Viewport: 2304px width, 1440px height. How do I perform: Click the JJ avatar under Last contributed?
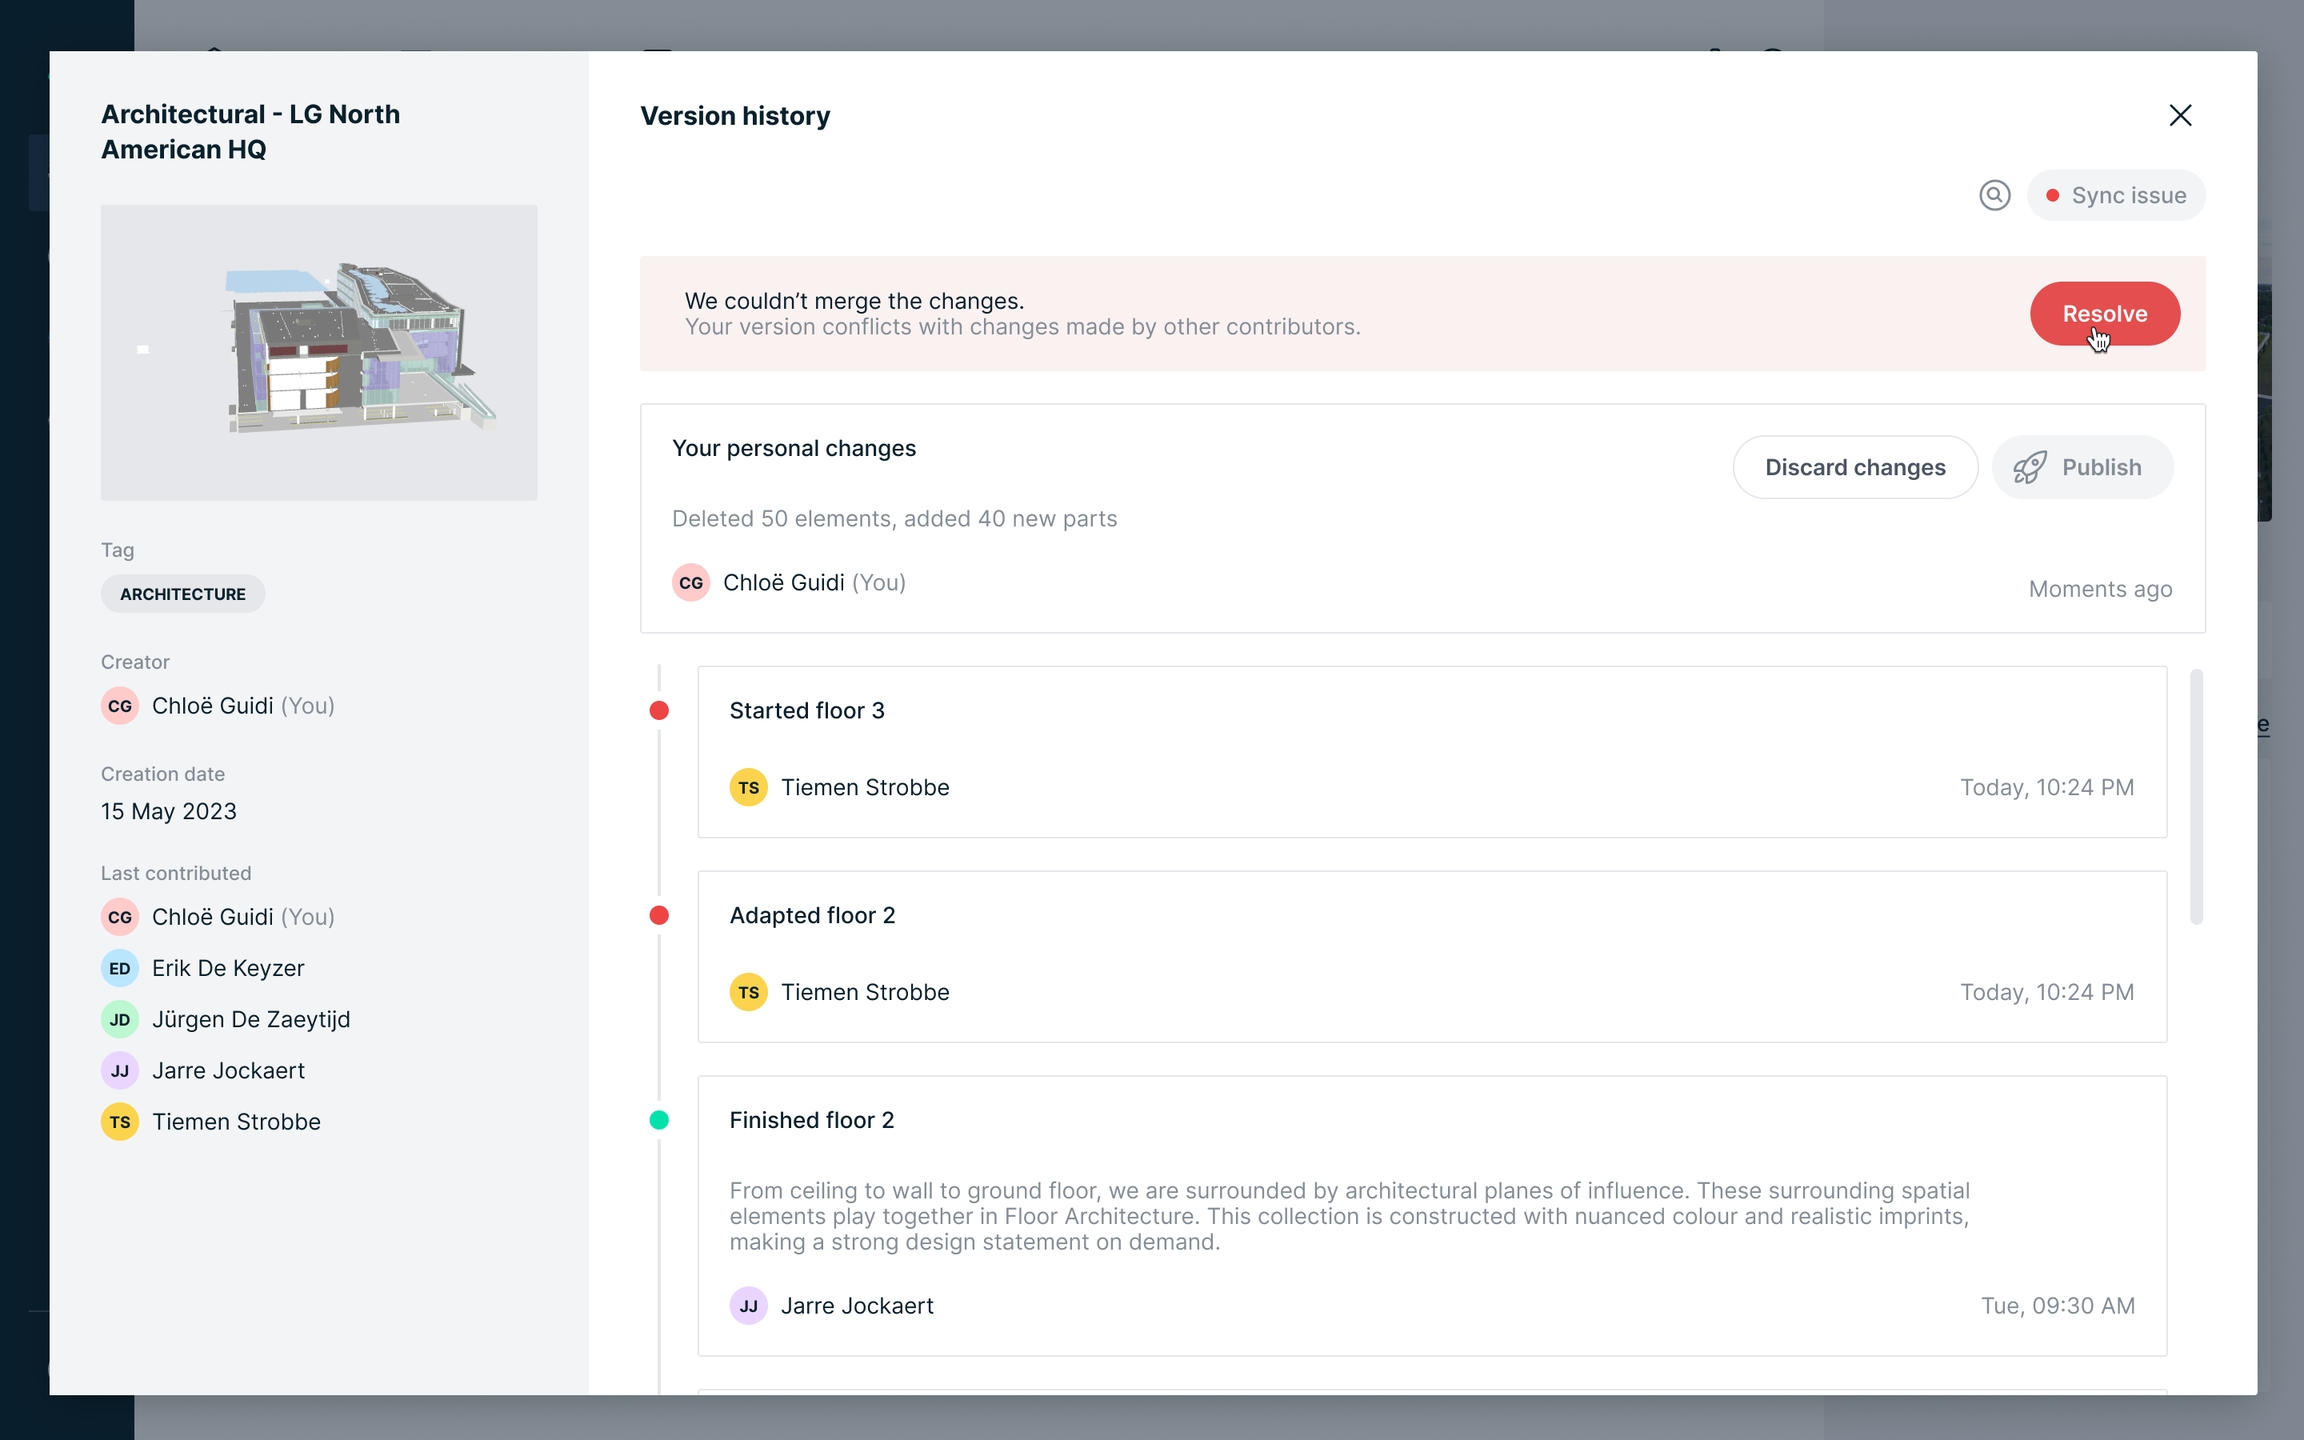coord(120,1071)
